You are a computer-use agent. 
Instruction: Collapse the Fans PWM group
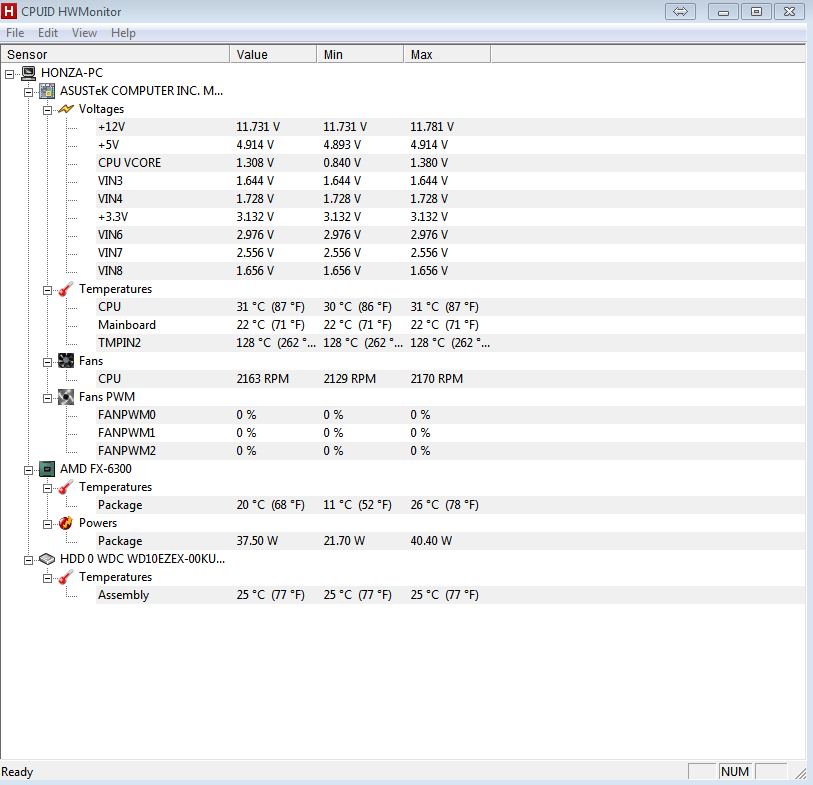47,398
